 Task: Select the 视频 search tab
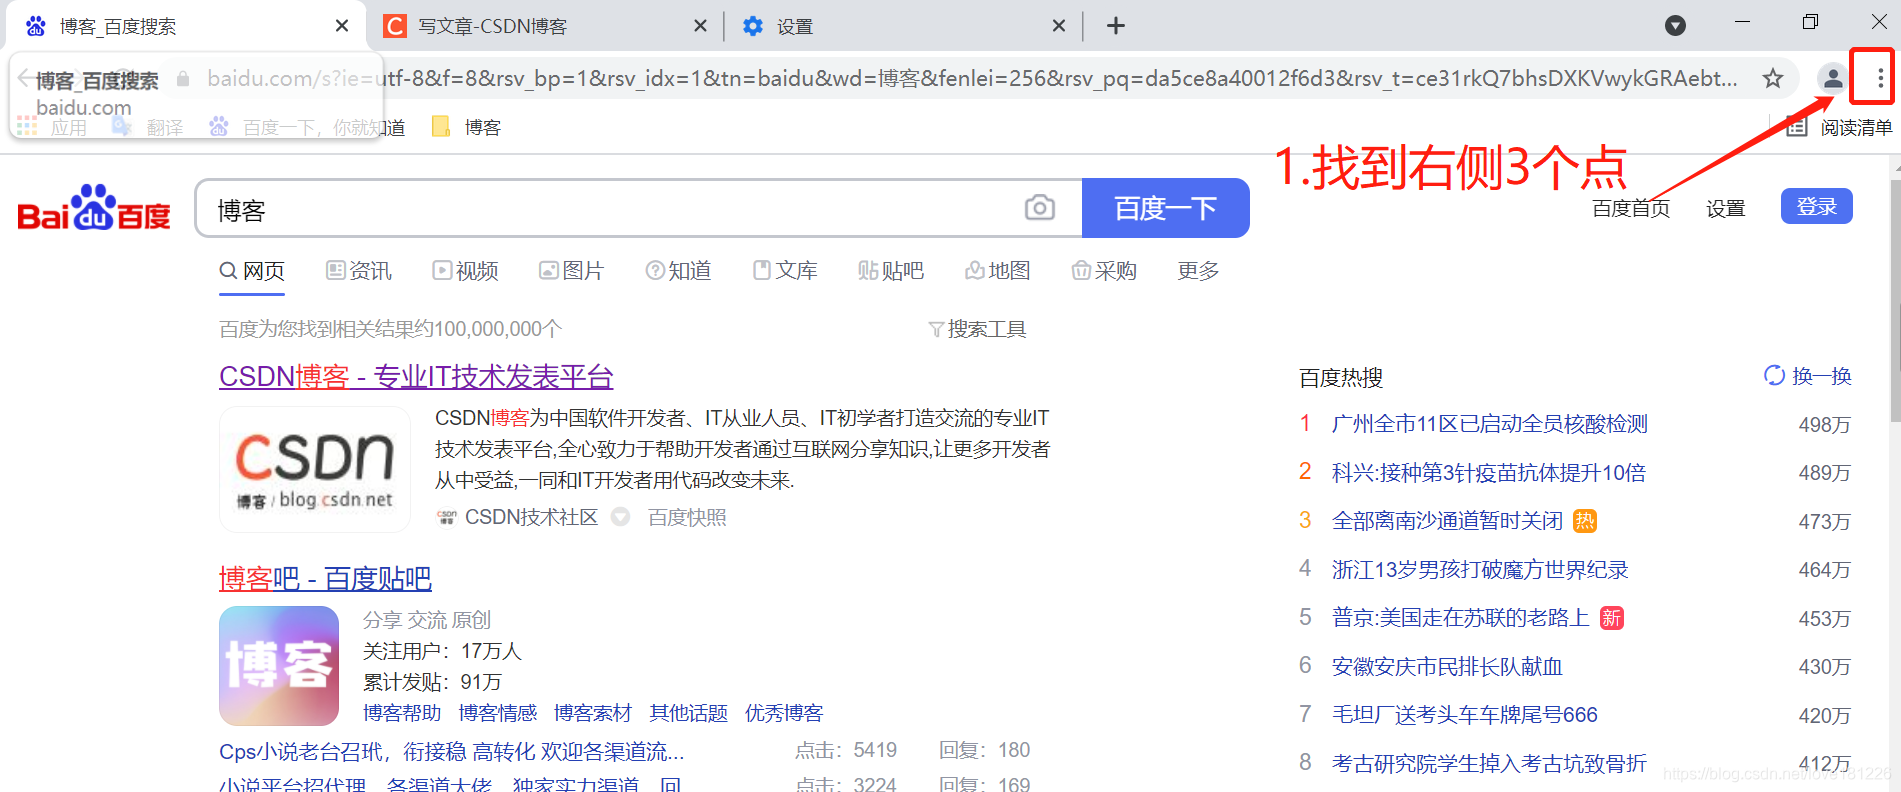(x=466, y=271)
